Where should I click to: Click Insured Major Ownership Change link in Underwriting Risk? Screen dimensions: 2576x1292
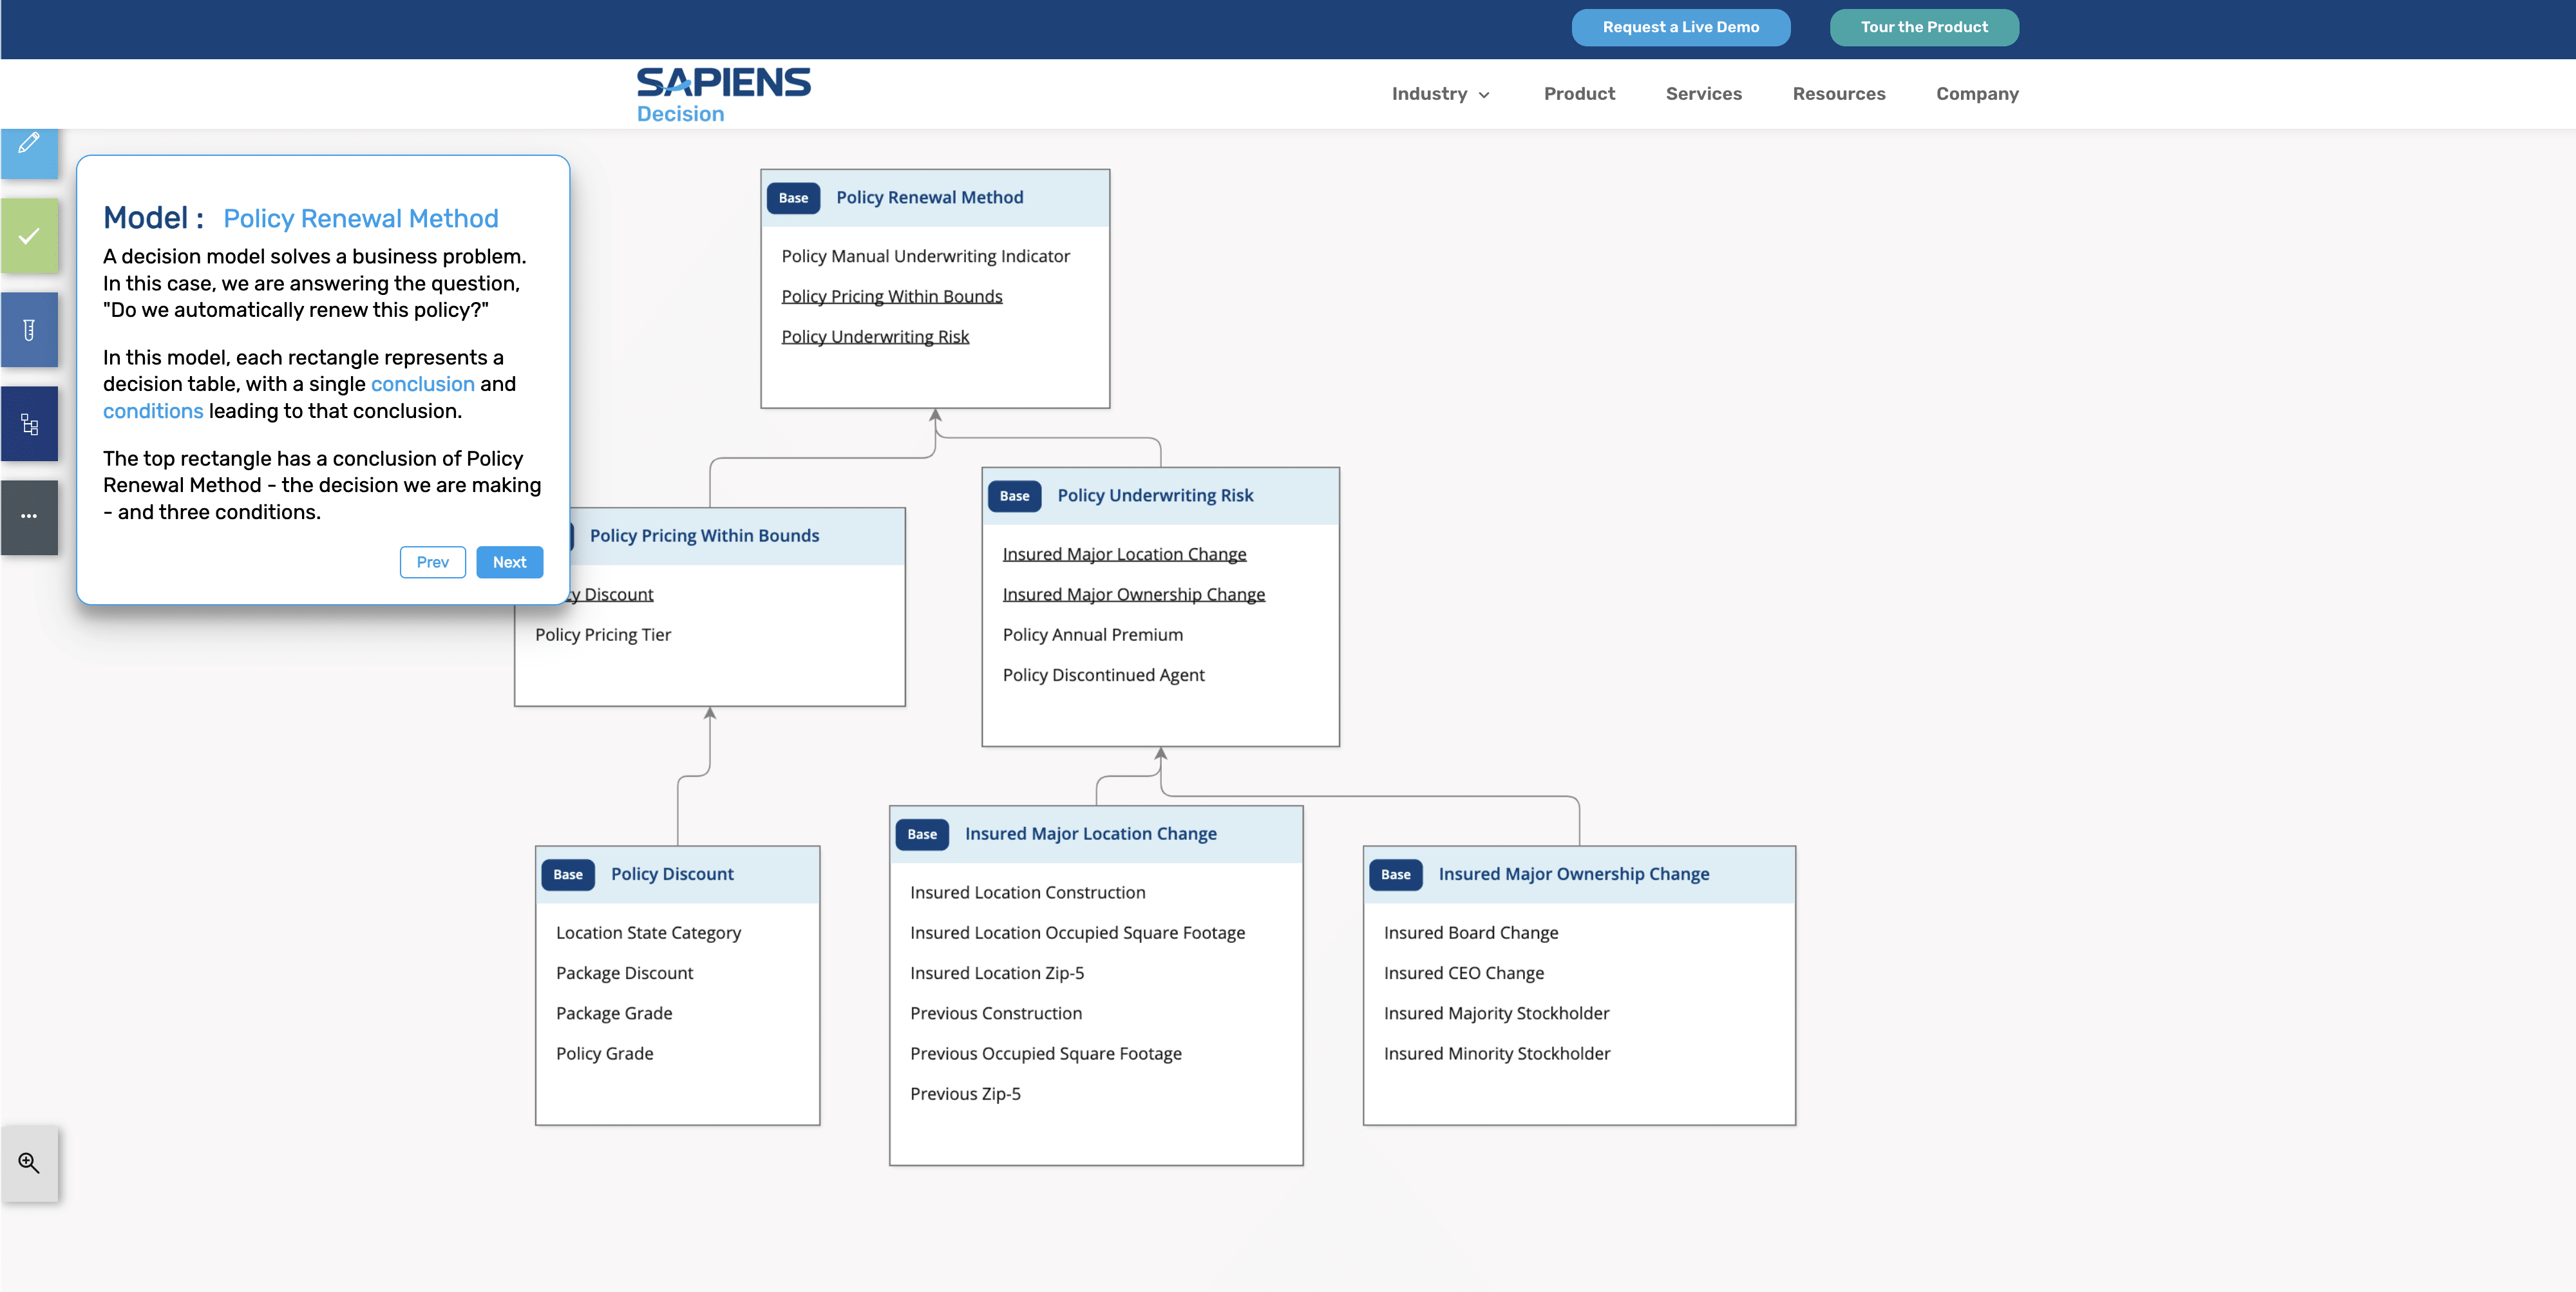(1133, 595)
